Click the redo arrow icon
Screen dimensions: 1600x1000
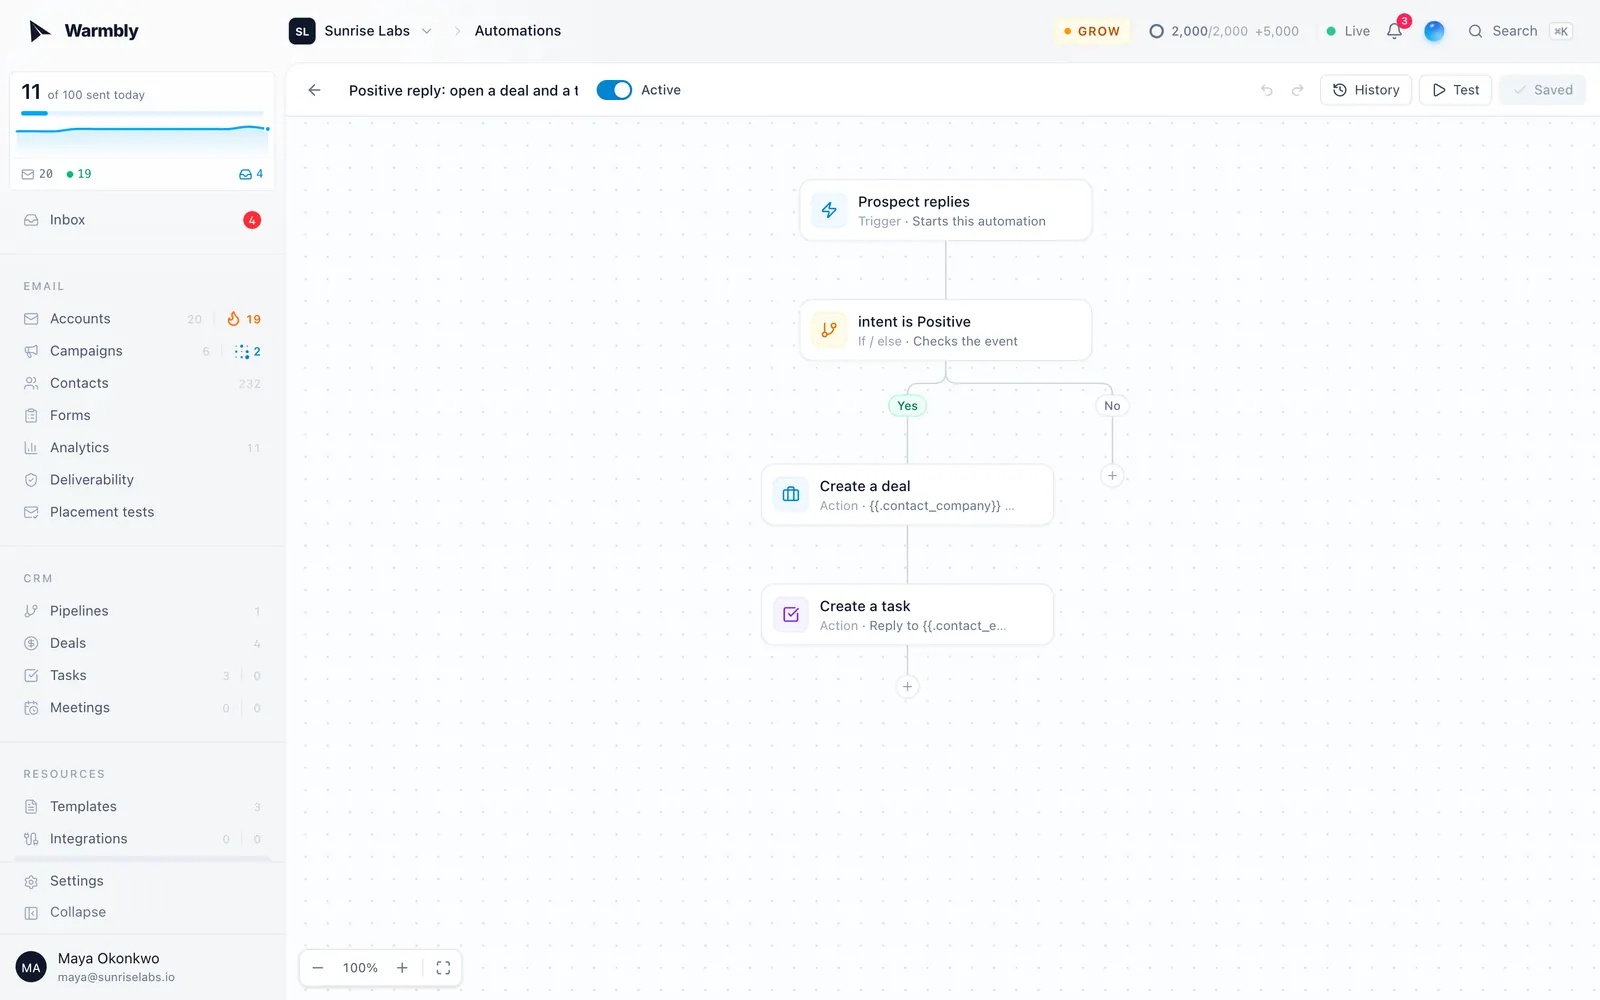pos(1298,90)
